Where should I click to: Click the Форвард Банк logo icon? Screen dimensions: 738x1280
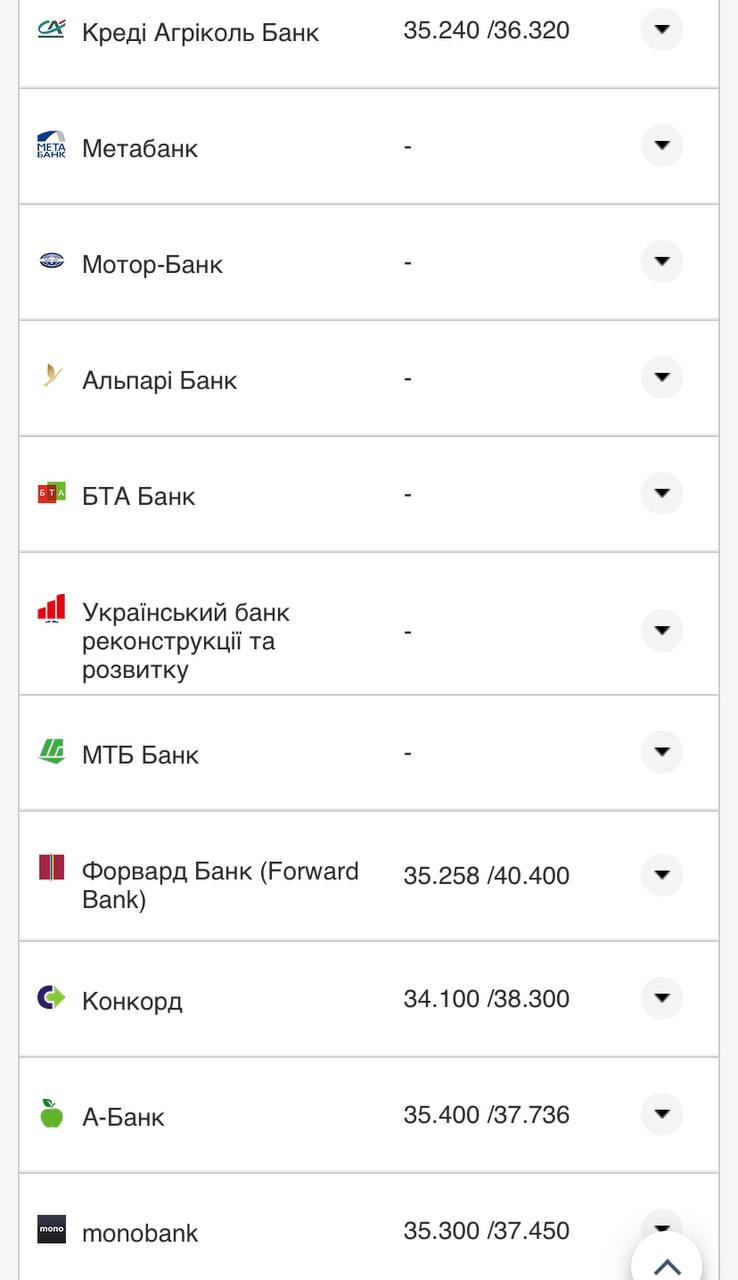pyautogui.click(x=51, y=867)
